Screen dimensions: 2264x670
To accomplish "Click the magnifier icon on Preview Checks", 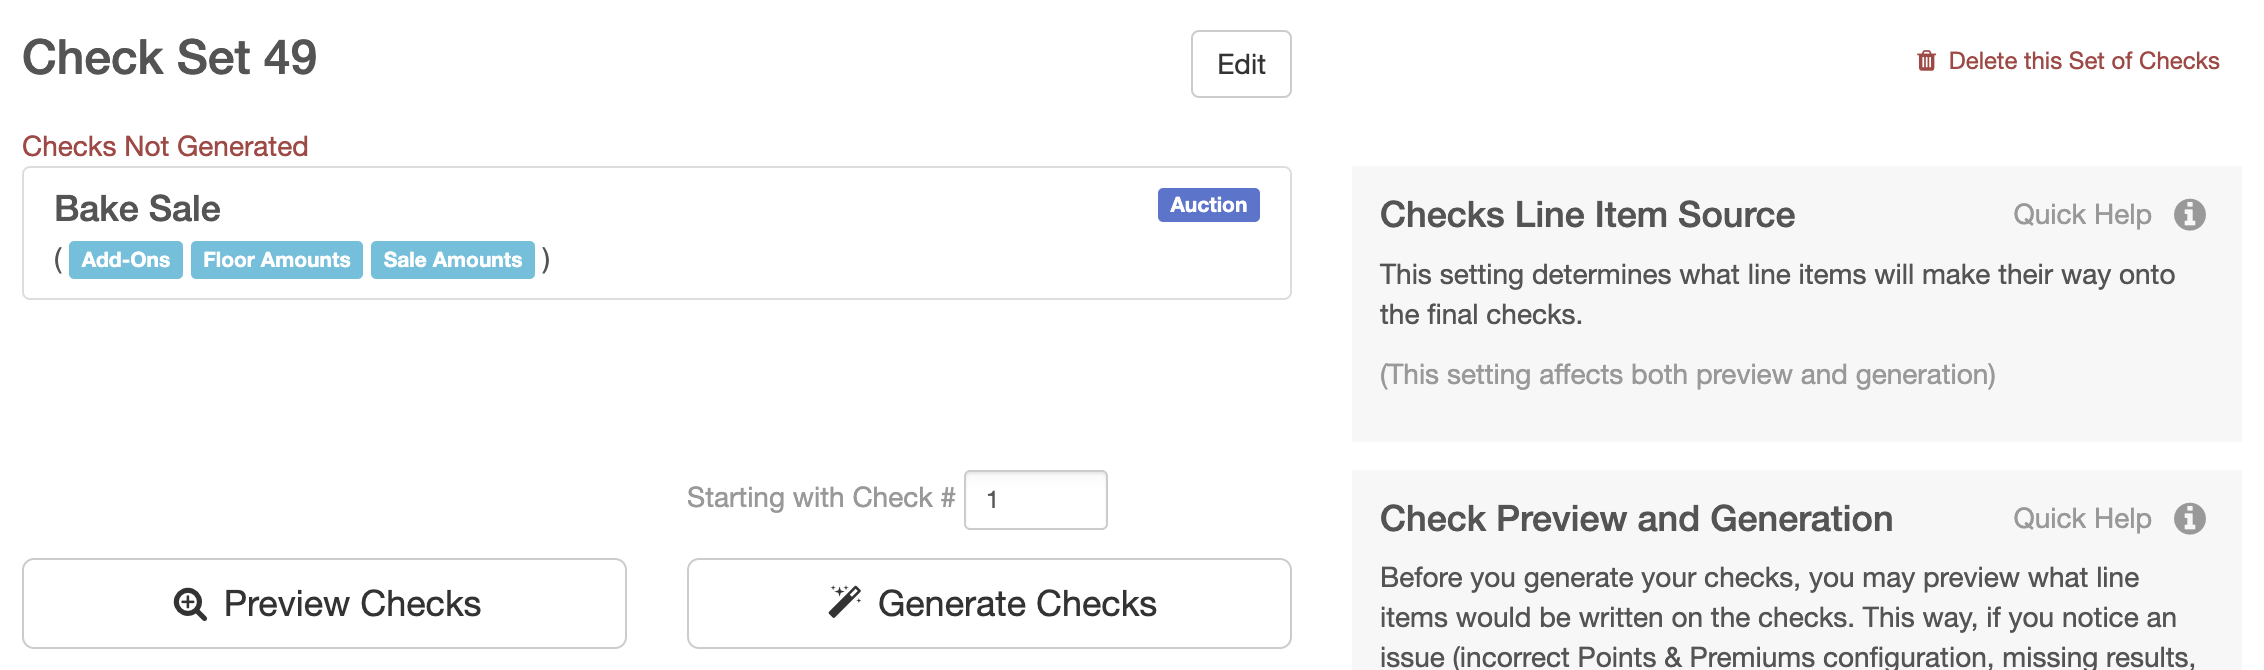I will coord(190,604).
